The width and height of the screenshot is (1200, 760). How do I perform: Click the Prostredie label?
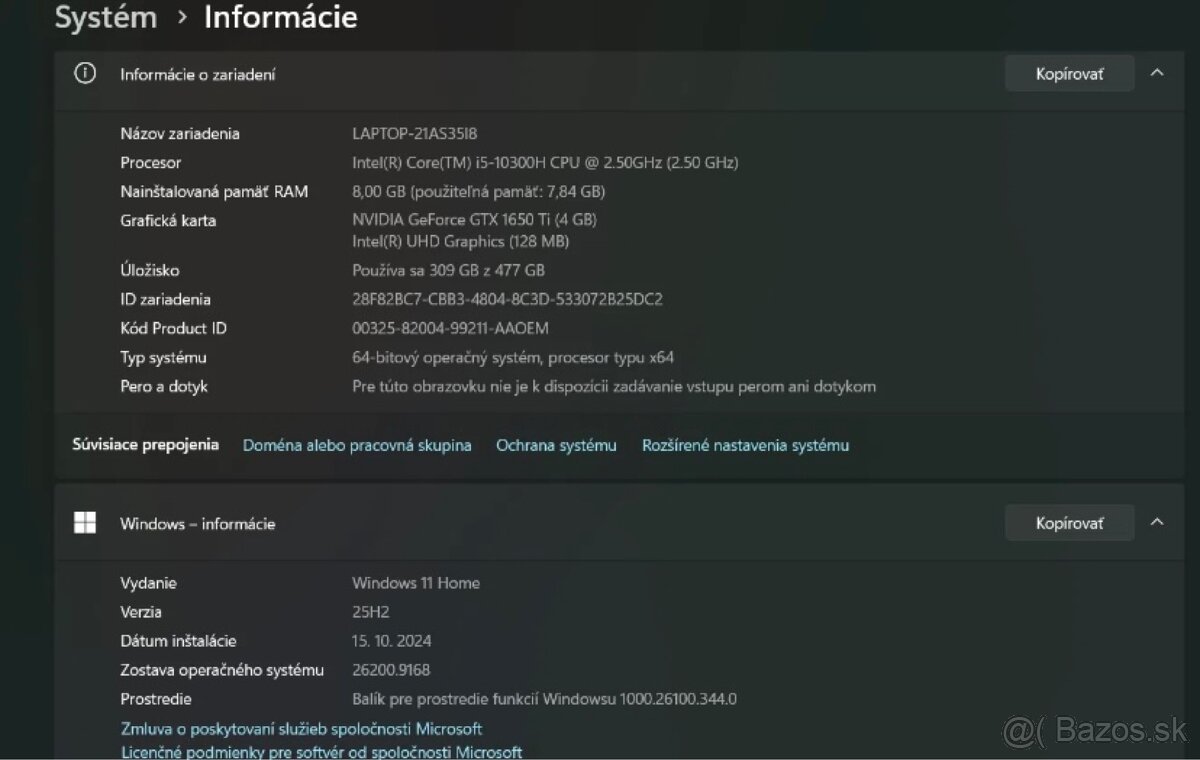[156, 699]
